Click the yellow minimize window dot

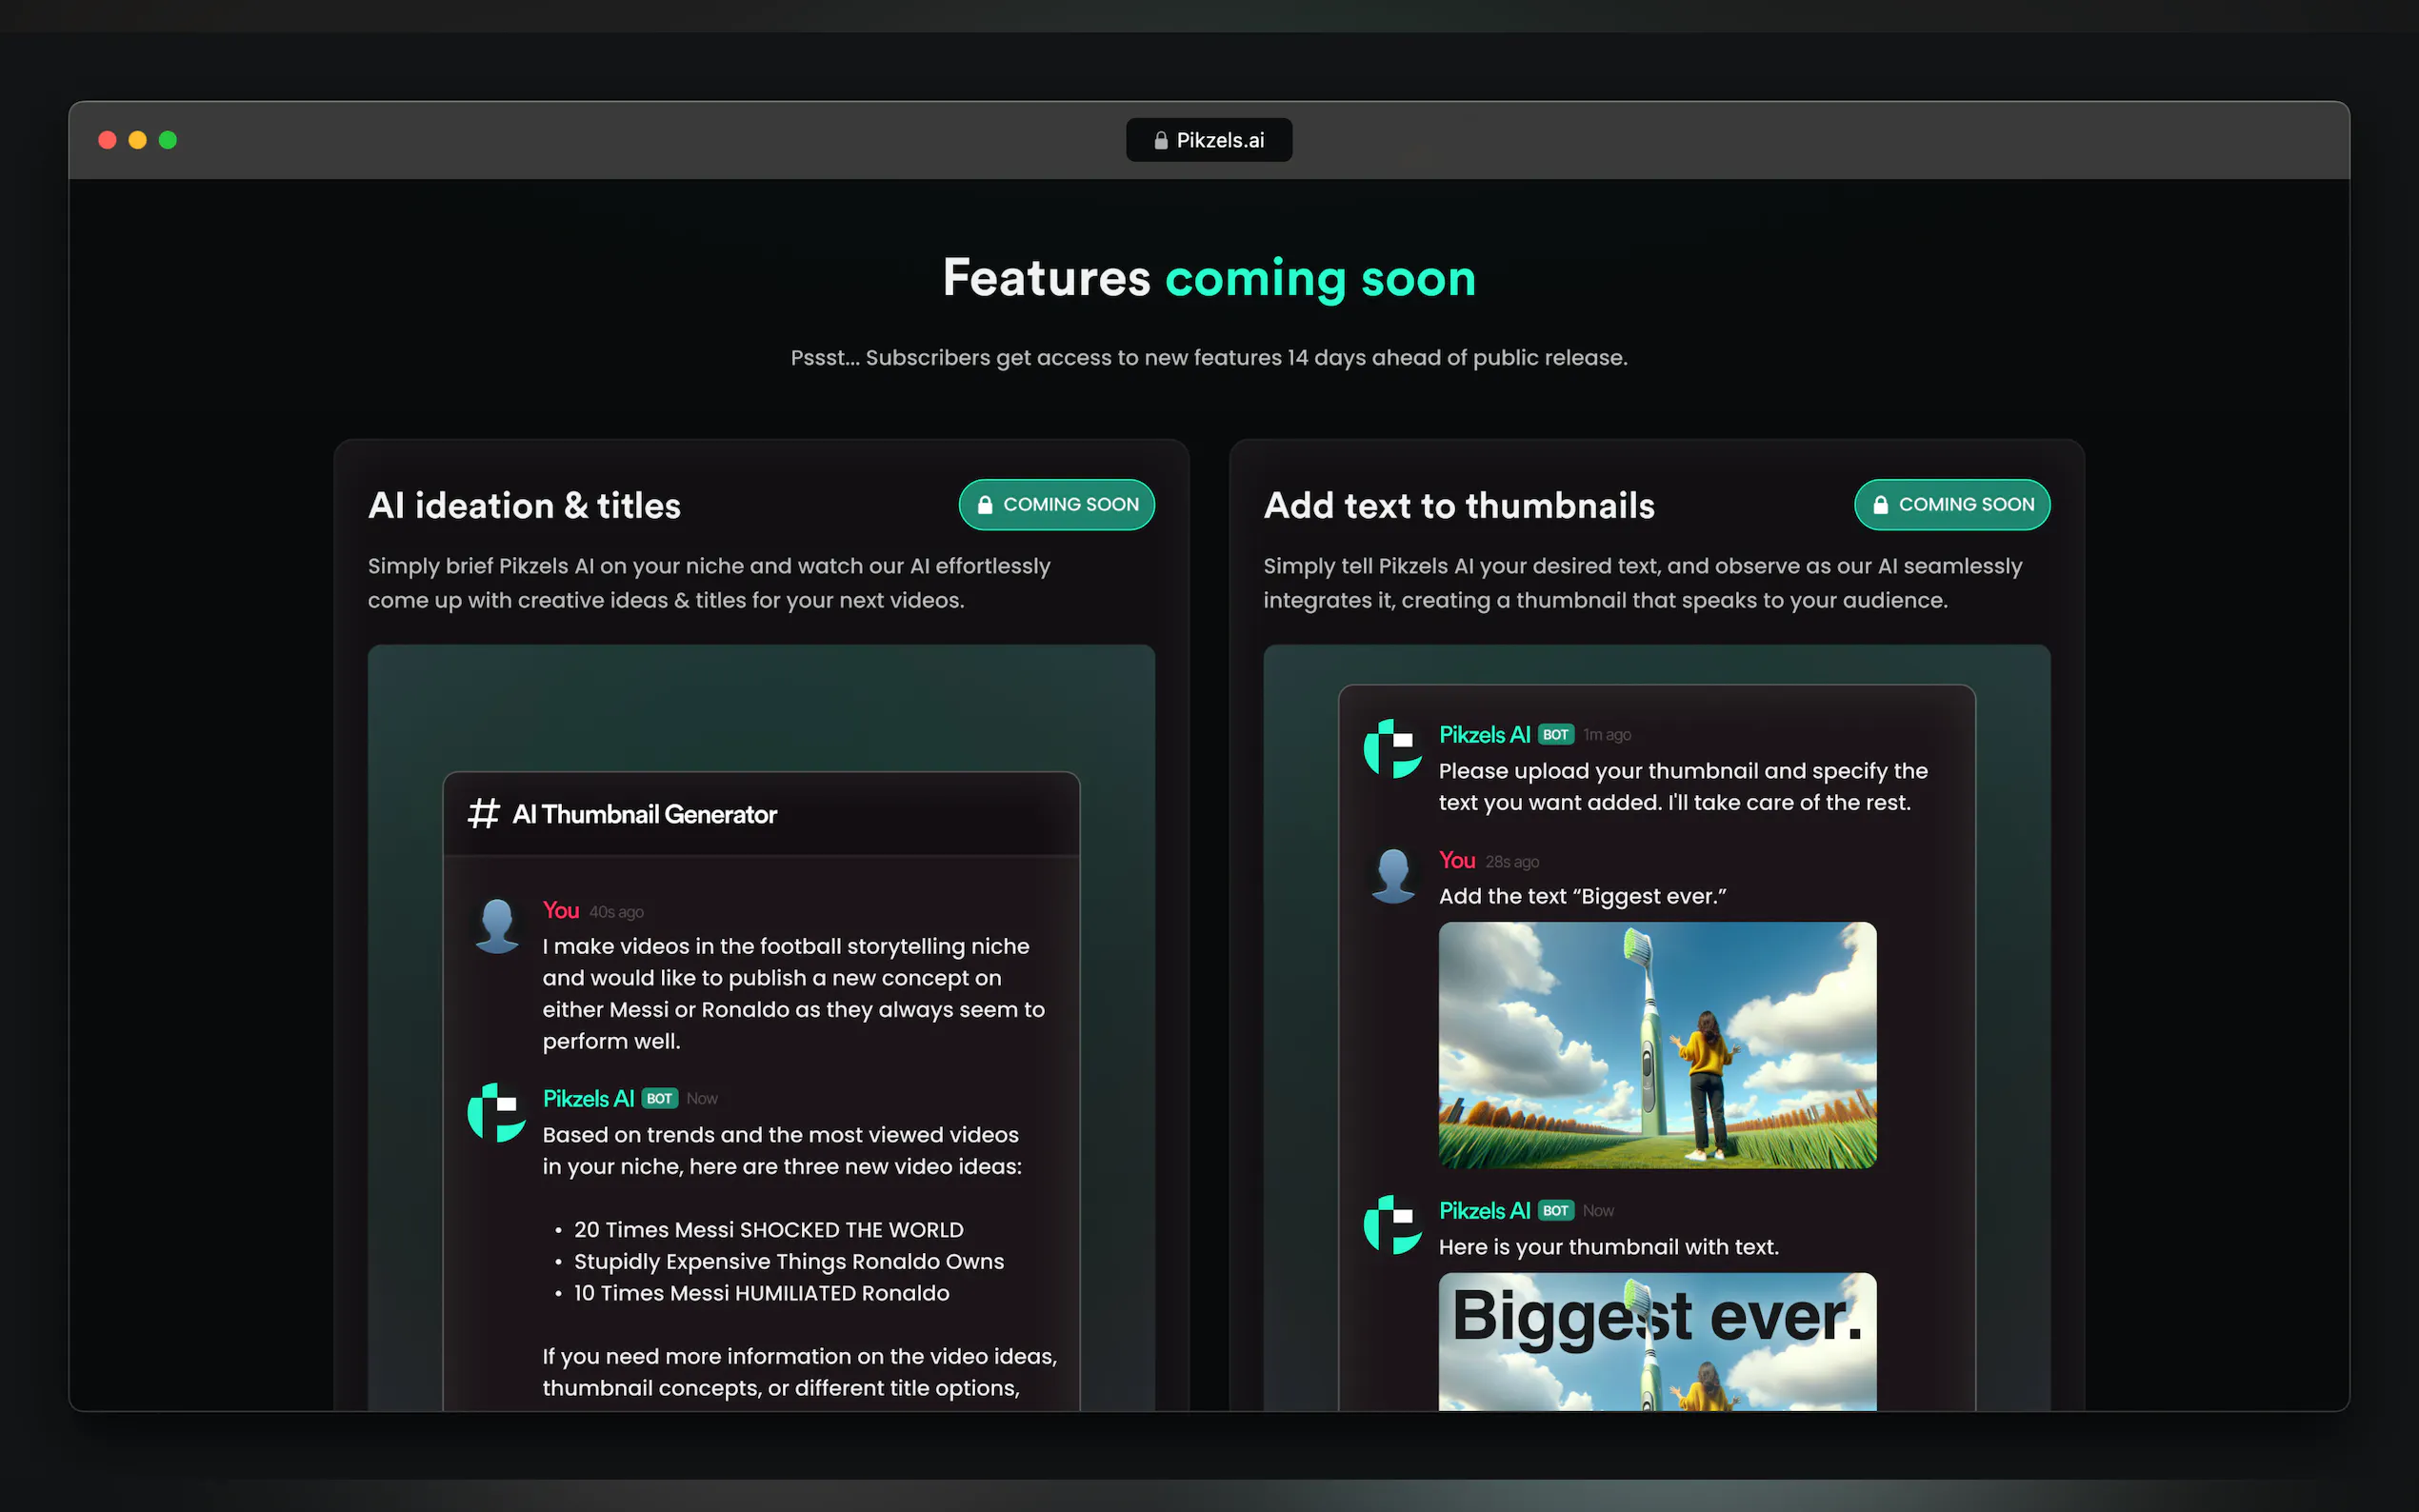pos(138,140)
